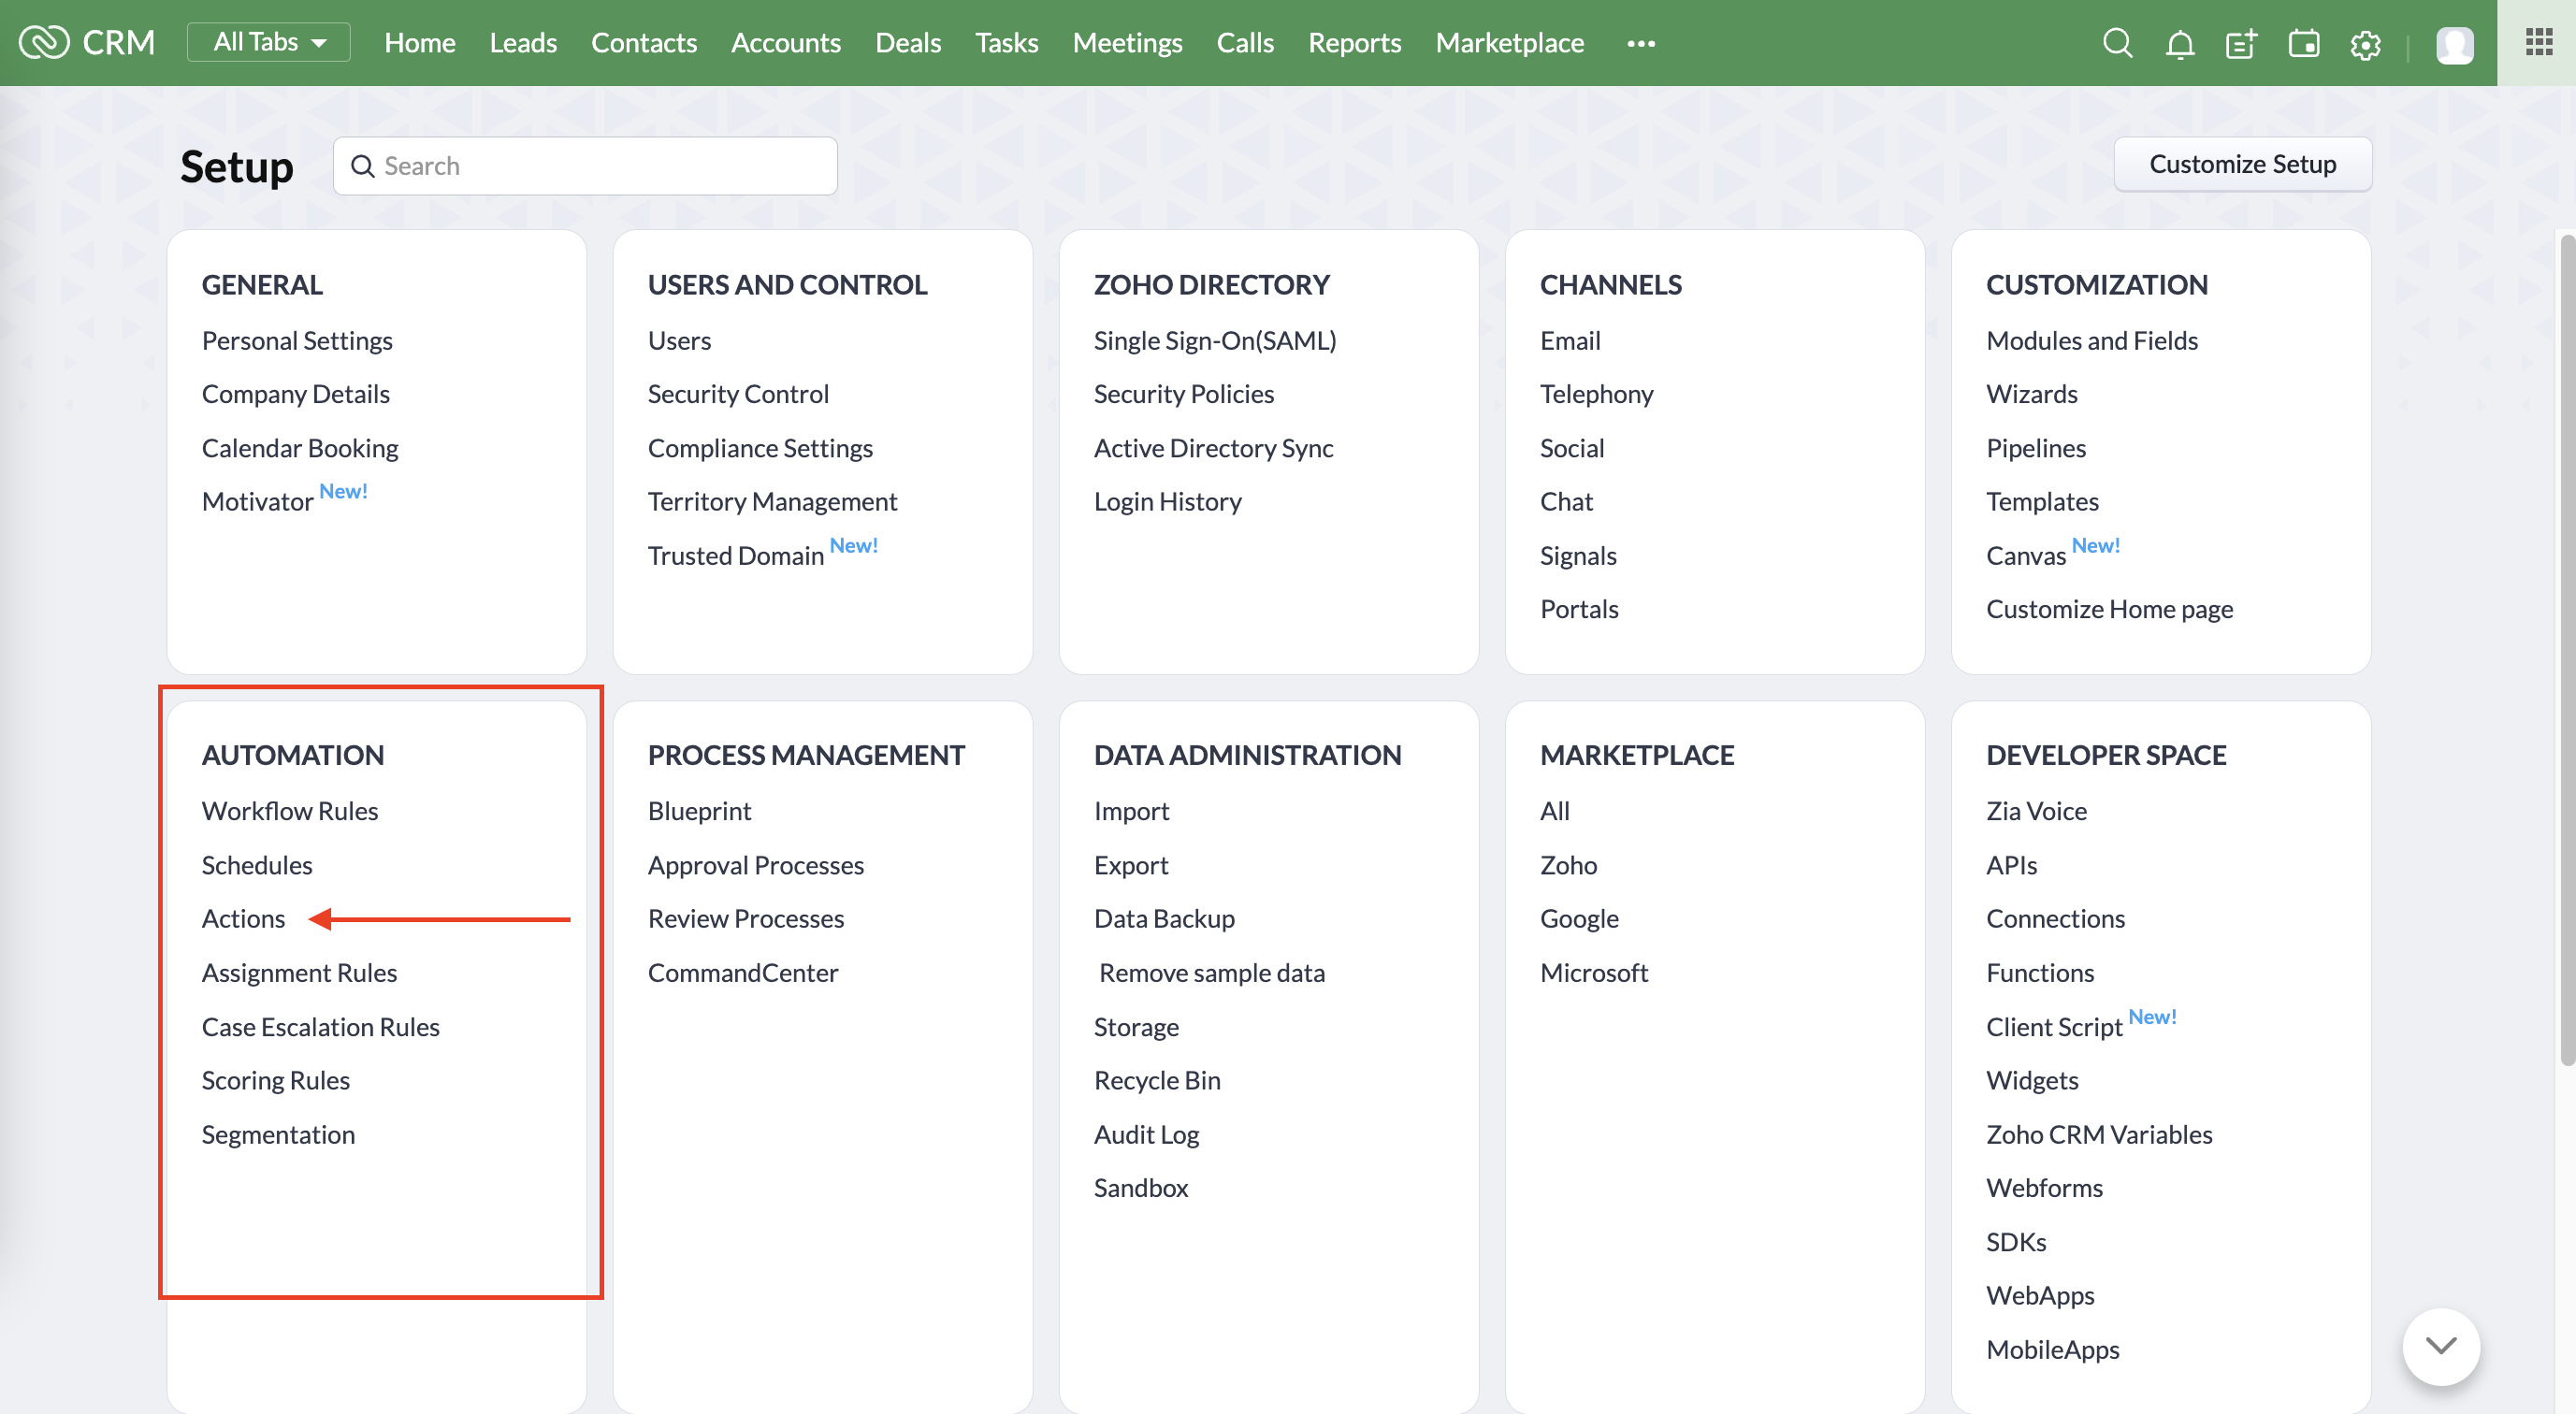Open Customize Home page
The width and height of the screenshot is (2576, 1414).
pos(2110,609)
